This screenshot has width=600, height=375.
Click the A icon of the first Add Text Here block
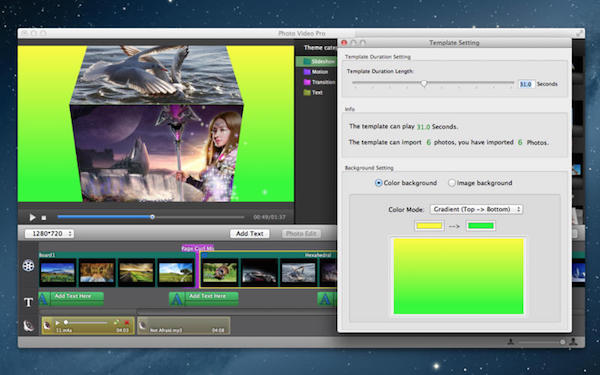coord(44,299)
